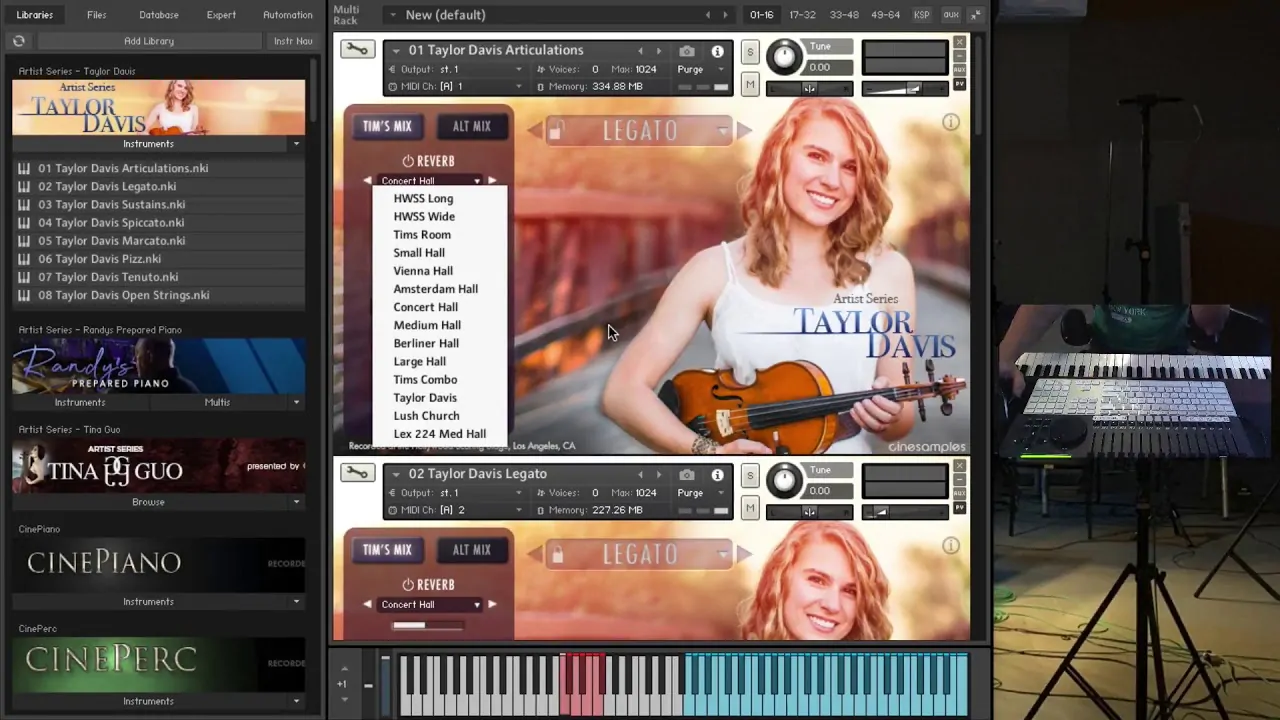Open the wrench edit icon for Articulations instrument
1280x720 pixels.
coord(357,50)
